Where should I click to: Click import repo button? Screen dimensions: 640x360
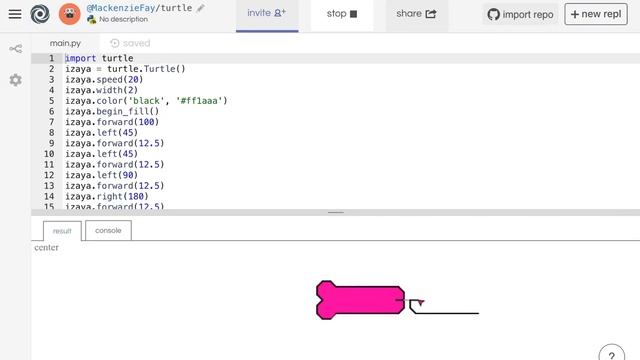pos(520,15)
